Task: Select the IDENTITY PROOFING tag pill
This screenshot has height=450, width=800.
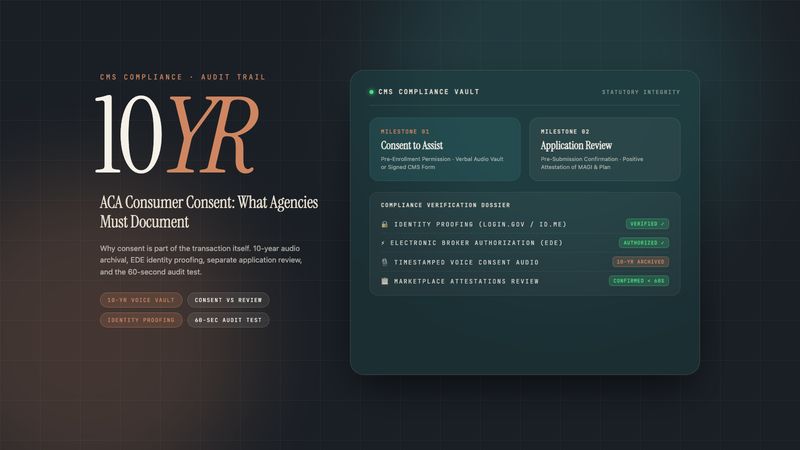Action: point(141,320)
